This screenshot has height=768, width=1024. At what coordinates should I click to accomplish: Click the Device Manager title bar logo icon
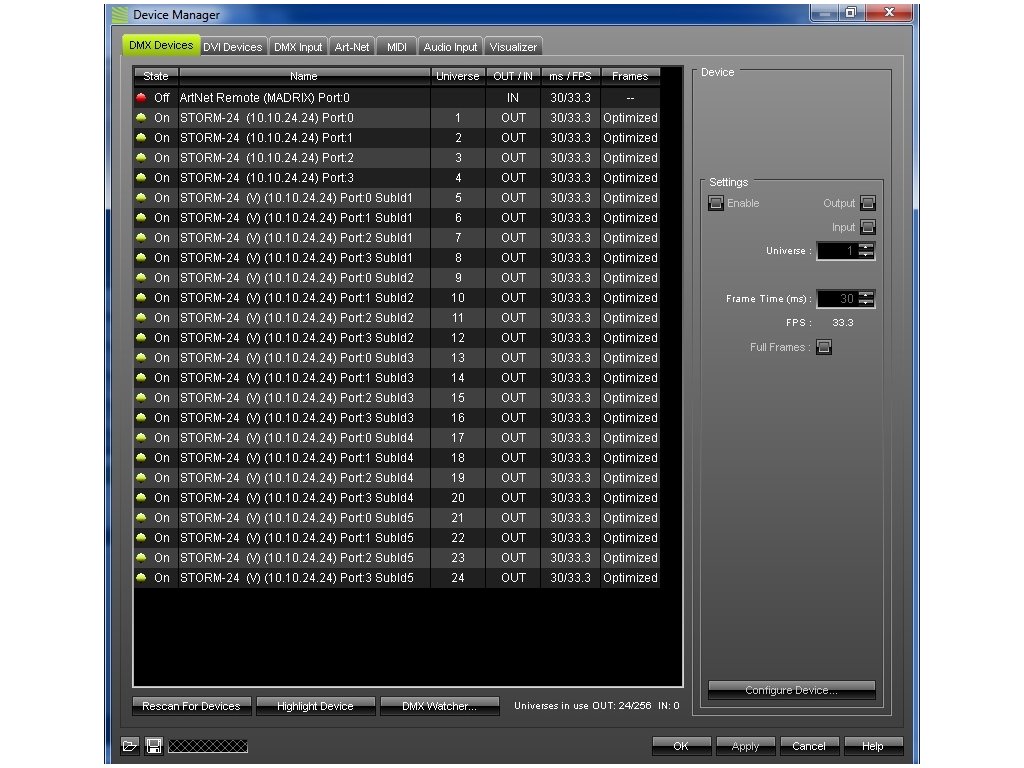120,15
